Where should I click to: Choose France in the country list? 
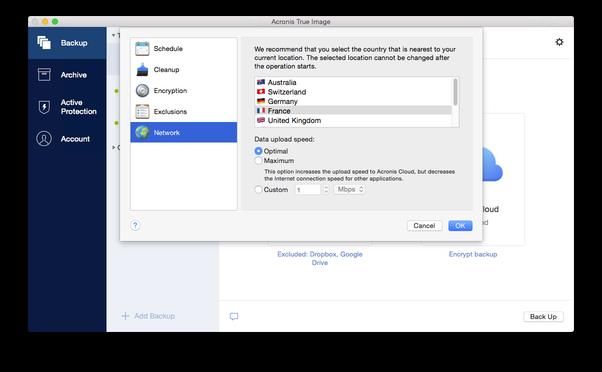pos(354,111)
